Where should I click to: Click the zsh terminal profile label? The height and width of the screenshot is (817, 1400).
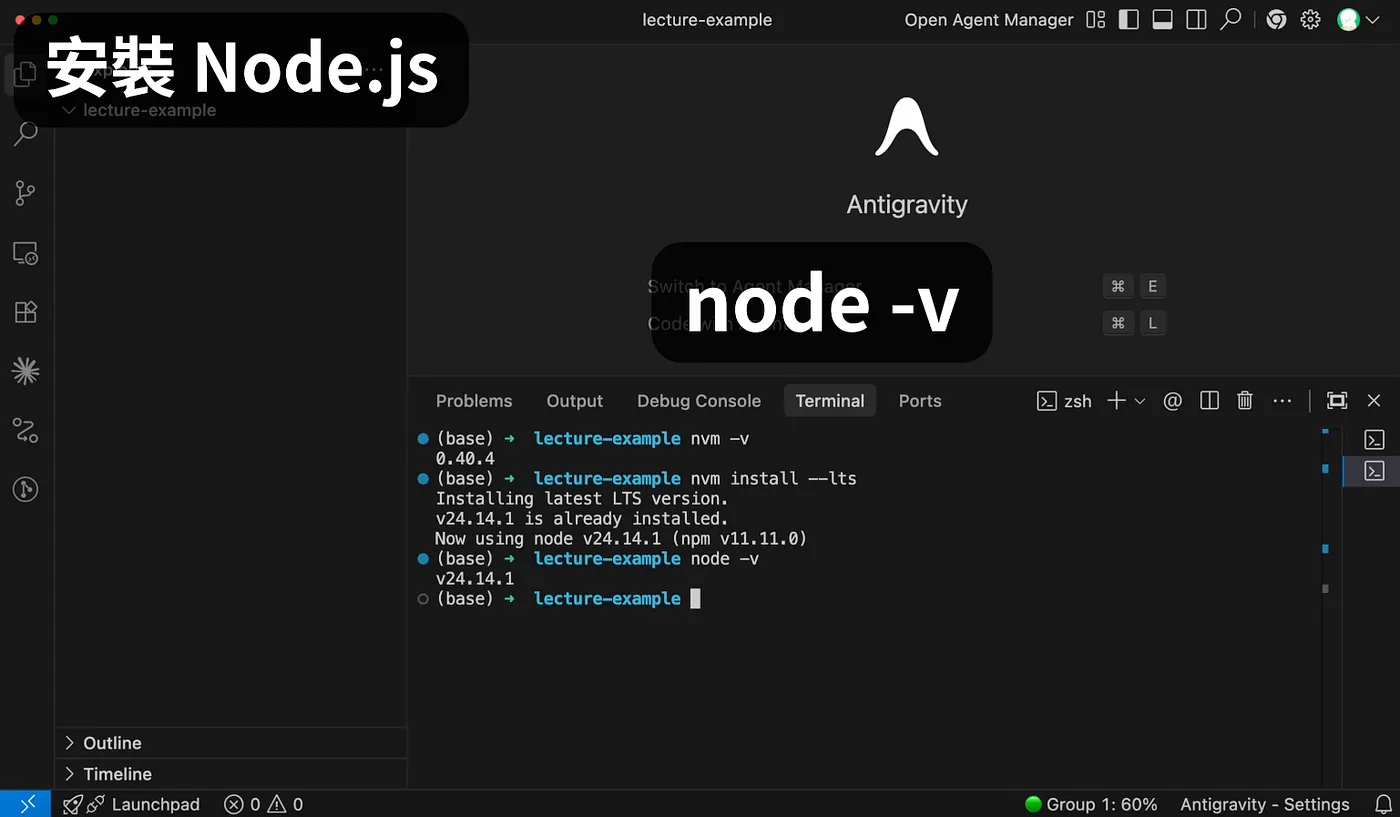(1064, 401)
